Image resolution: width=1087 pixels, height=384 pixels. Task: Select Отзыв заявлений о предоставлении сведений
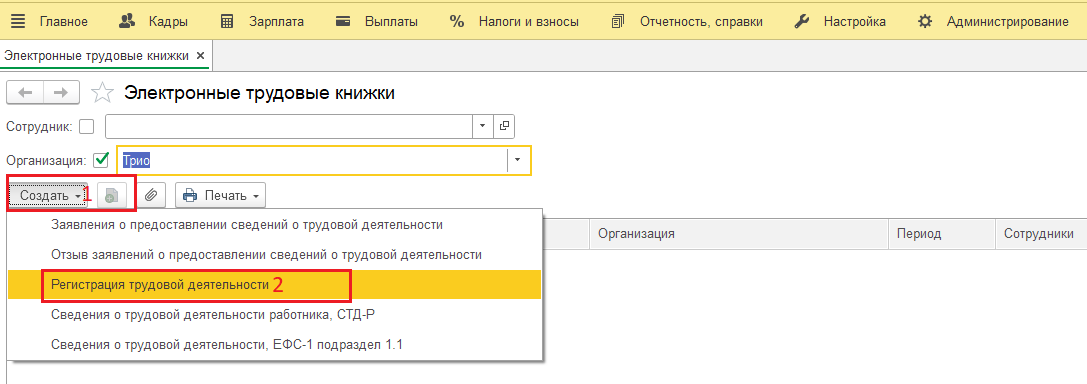point(275,254)
